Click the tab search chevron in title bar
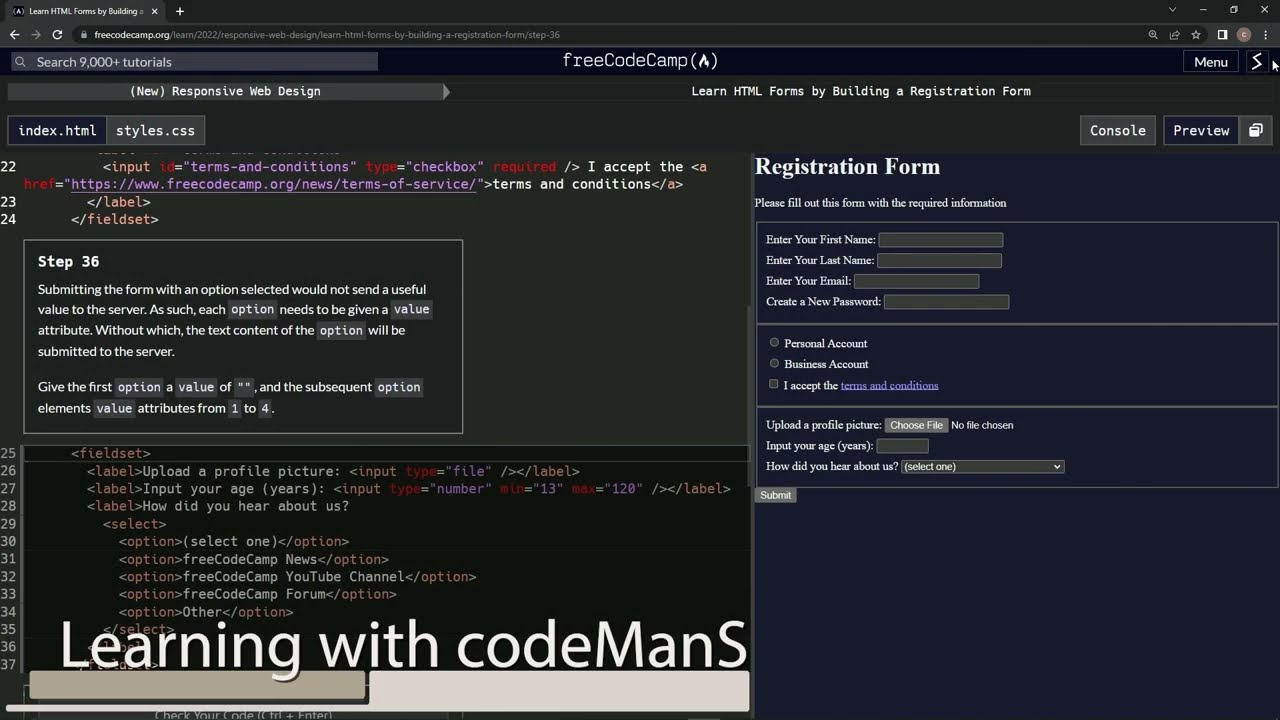This screenshot has height=720, width=1280. tap(1172, 10)
